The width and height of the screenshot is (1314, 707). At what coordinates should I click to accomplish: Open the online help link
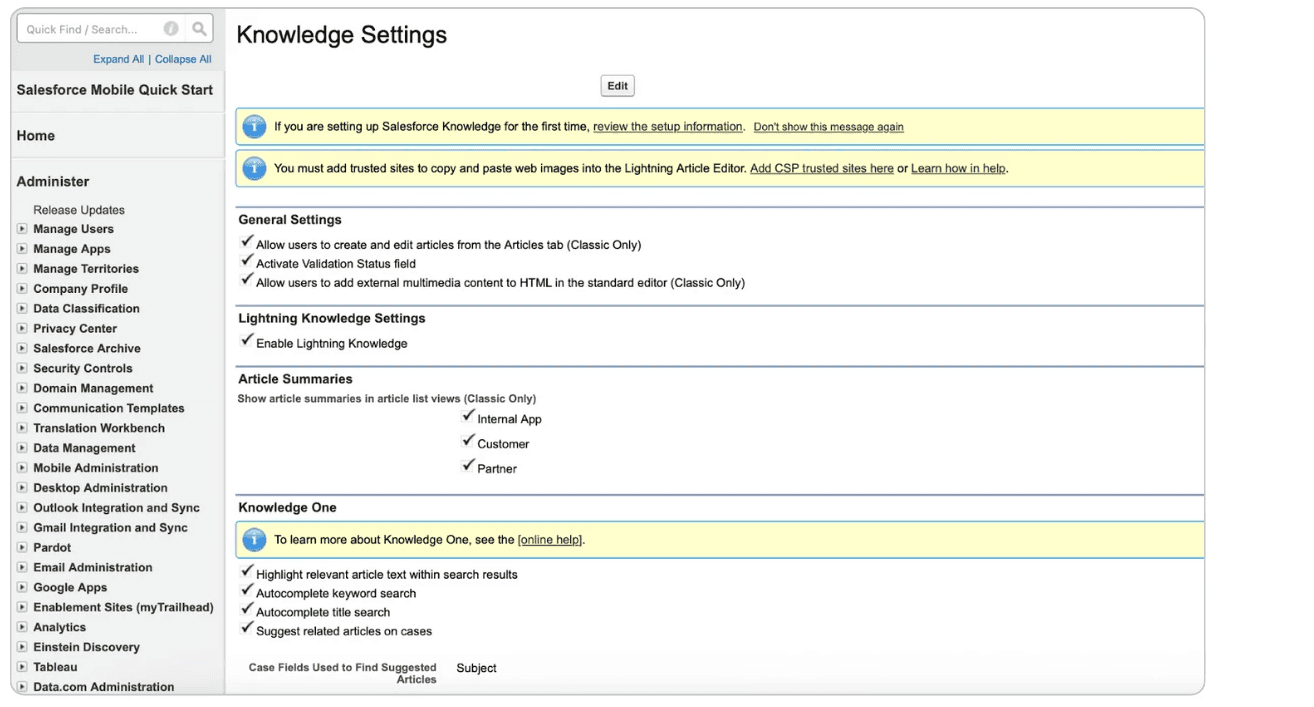pyautogui.click(x=550, y=540)
